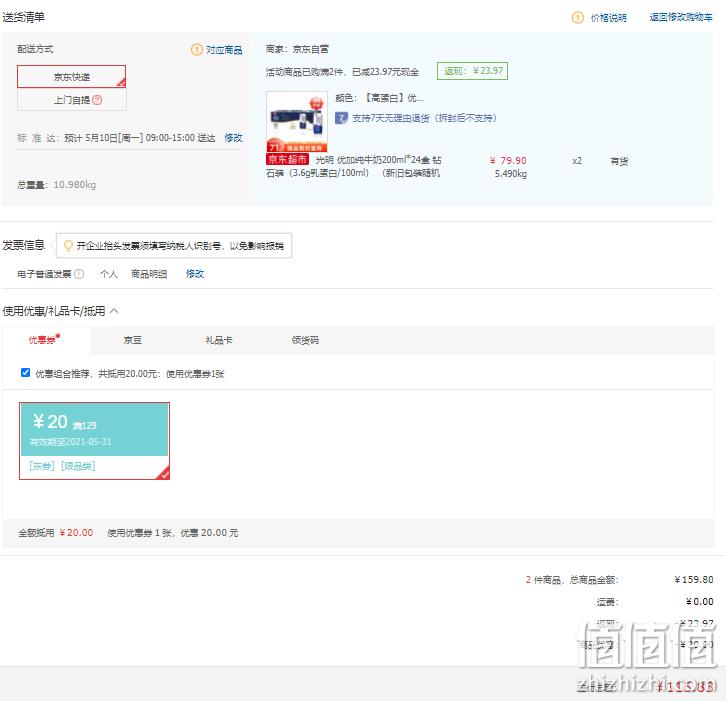Click 金额抵用 ¥20.00 text
The height and width of the screenshot is (701, 726).
click(56, 532)
